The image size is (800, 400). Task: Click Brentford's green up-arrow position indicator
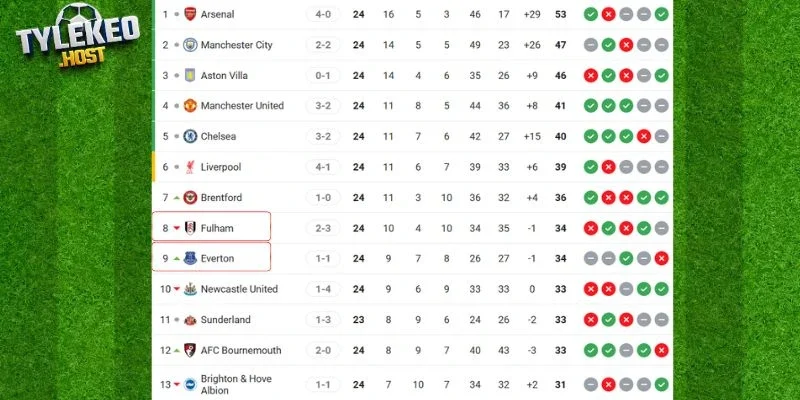(177, 198)
